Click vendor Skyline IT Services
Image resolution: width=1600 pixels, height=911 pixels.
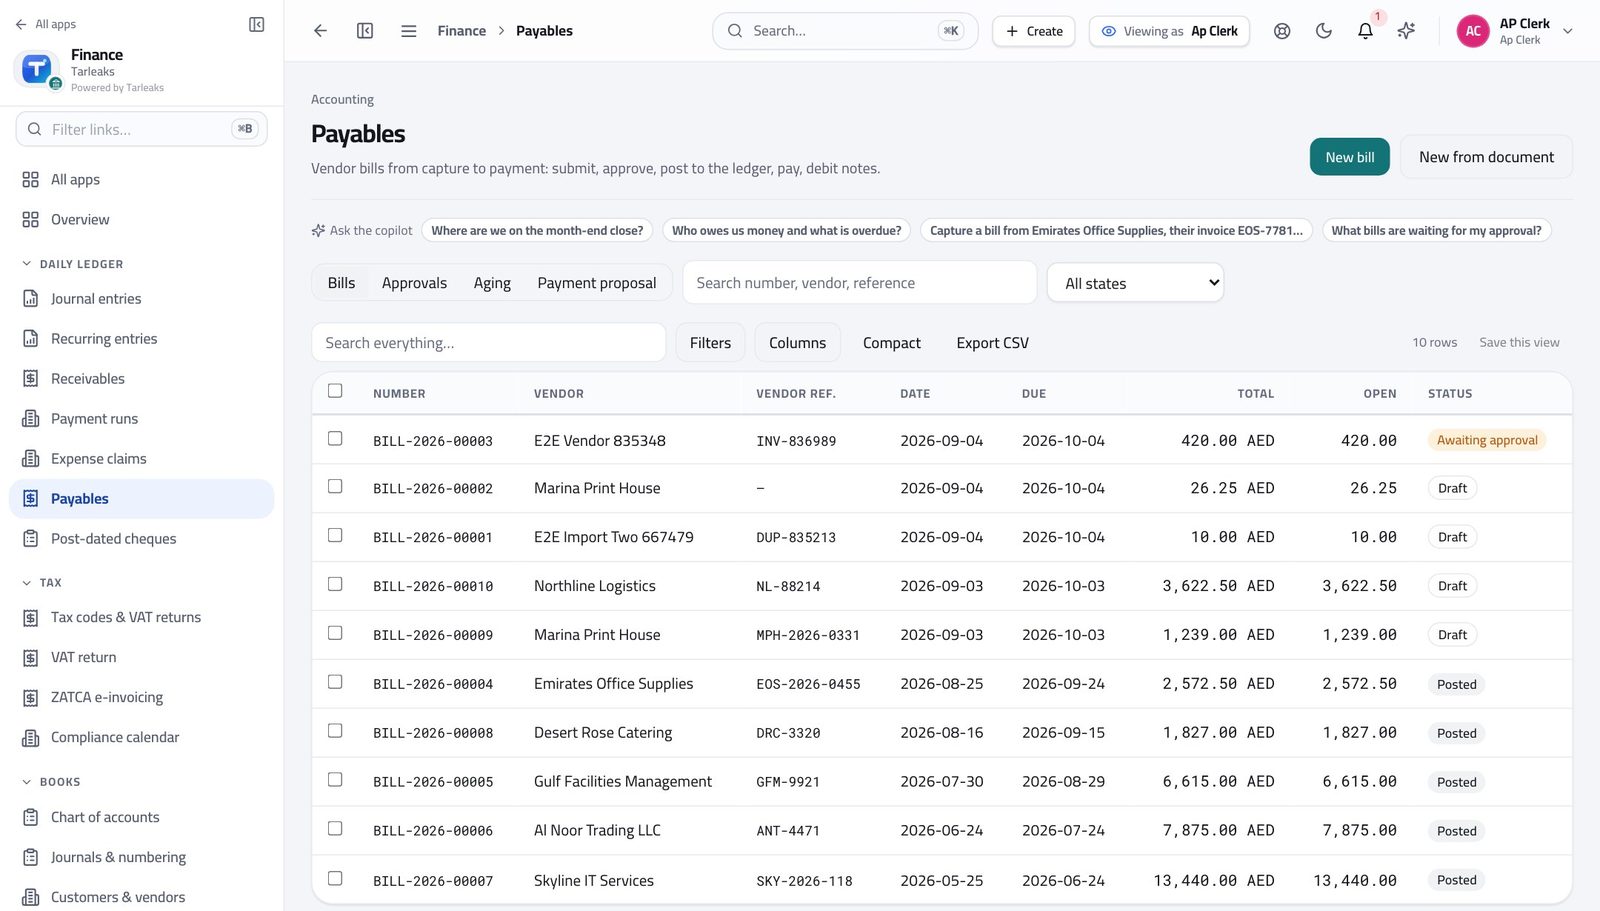pyautogui.click(x=594, y=881)
